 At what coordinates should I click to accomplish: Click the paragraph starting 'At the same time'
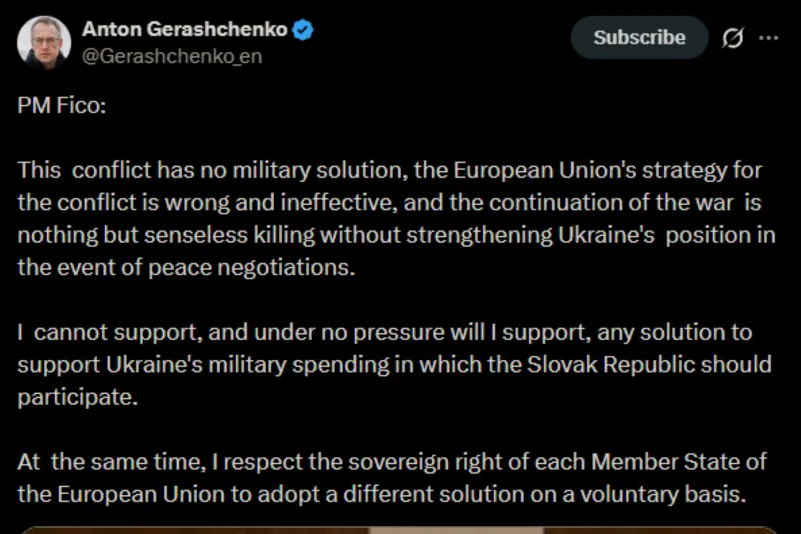coord(392,479)
